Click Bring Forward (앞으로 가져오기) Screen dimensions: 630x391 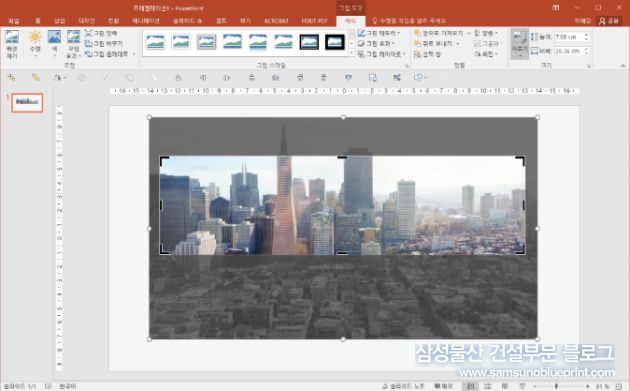point(438,33)
